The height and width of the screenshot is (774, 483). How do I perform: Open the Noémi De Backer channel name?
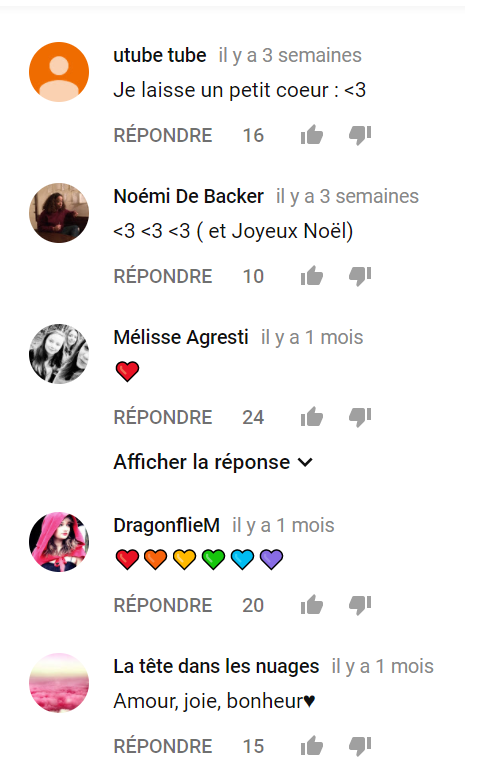tap(189, 196)
